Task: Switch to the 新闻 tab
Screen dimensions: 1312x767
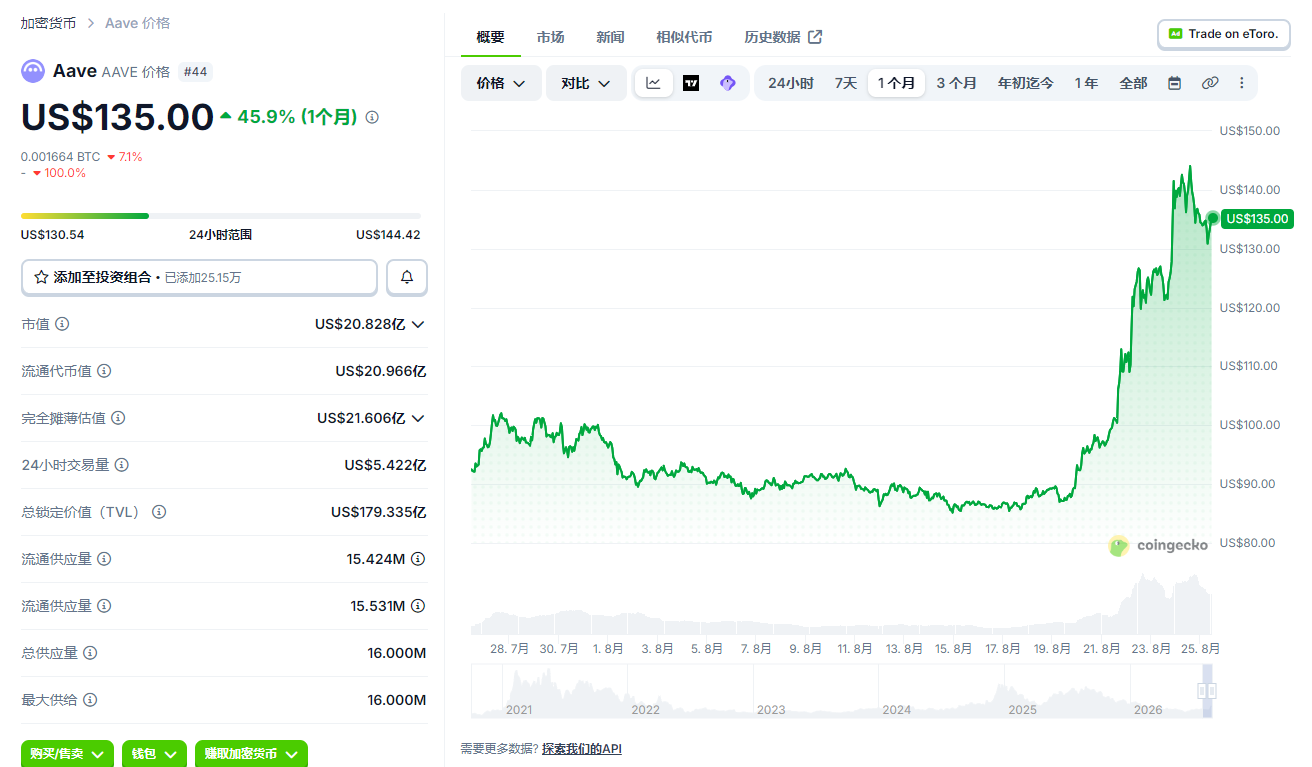Action: click(611, 37)
